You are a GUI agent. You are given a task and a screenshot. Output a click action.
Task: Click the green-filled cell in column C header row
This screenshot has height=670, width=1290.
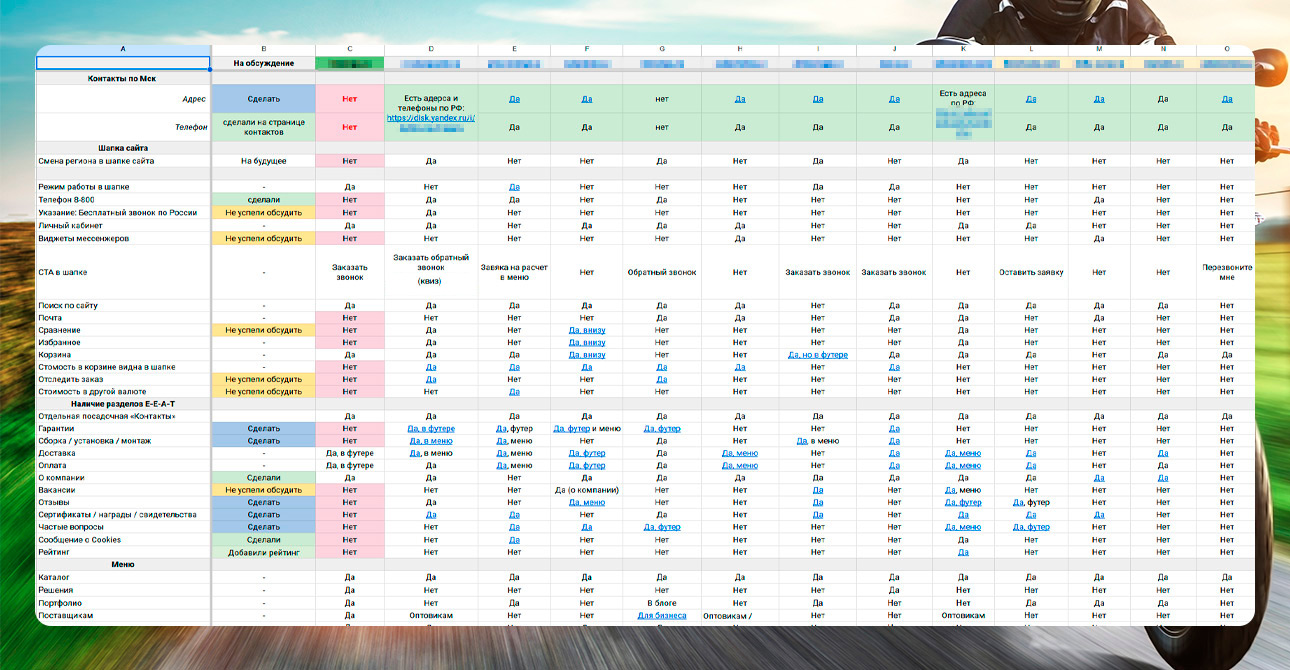pyautogui.click(x=349, y=63)
